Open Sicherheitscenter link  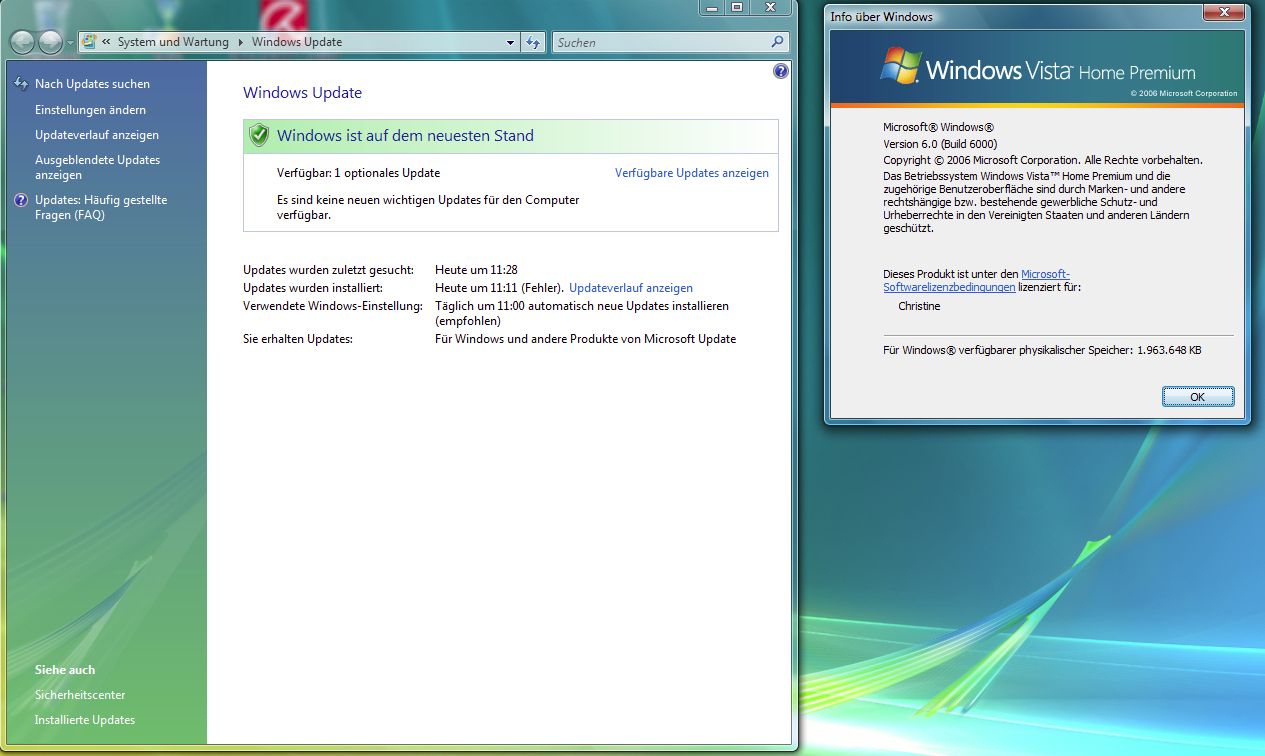(x=80, y=695)
